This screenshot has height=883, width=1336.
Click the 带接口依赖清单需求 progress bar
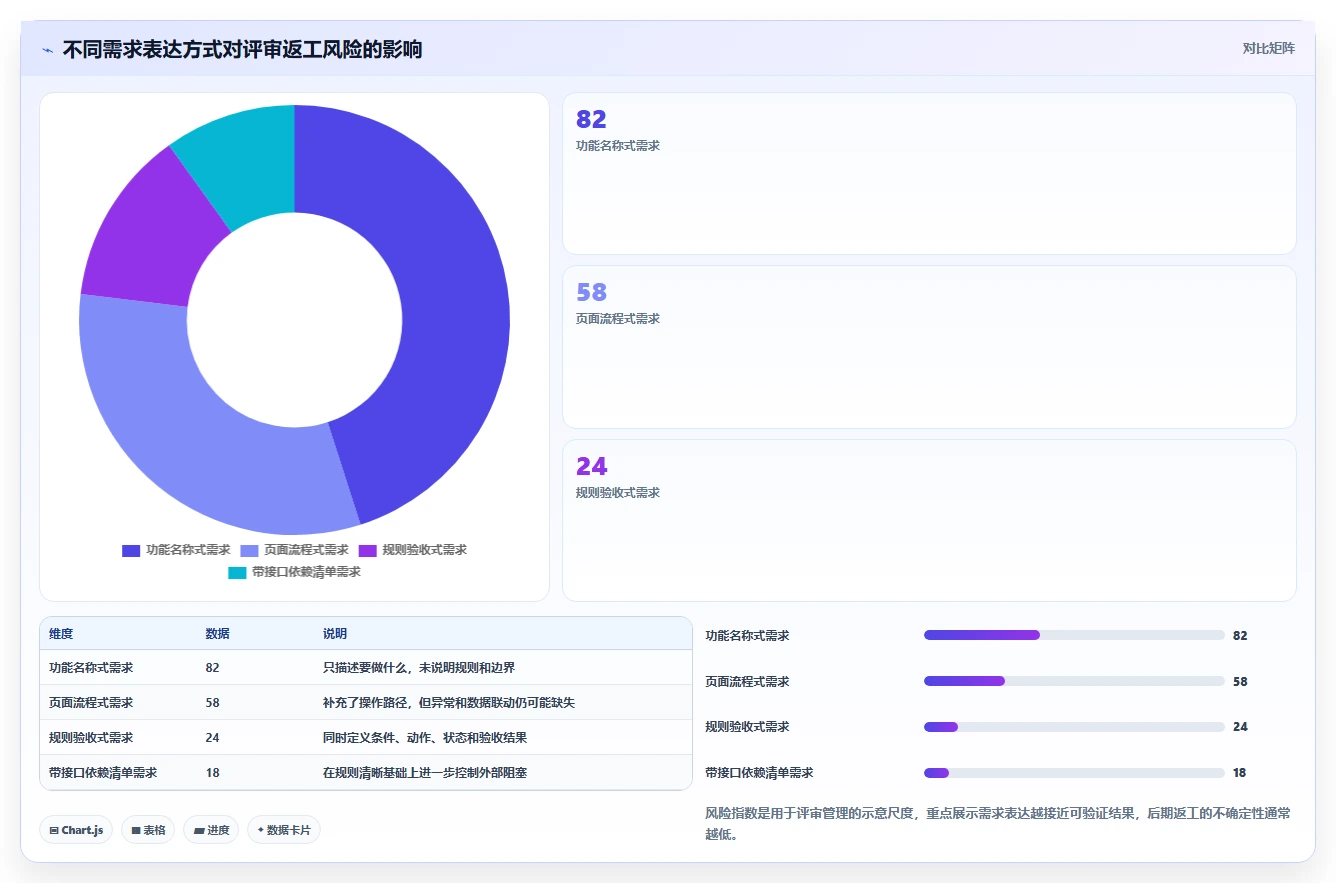pyautogui.click(x=1074, y=773)
